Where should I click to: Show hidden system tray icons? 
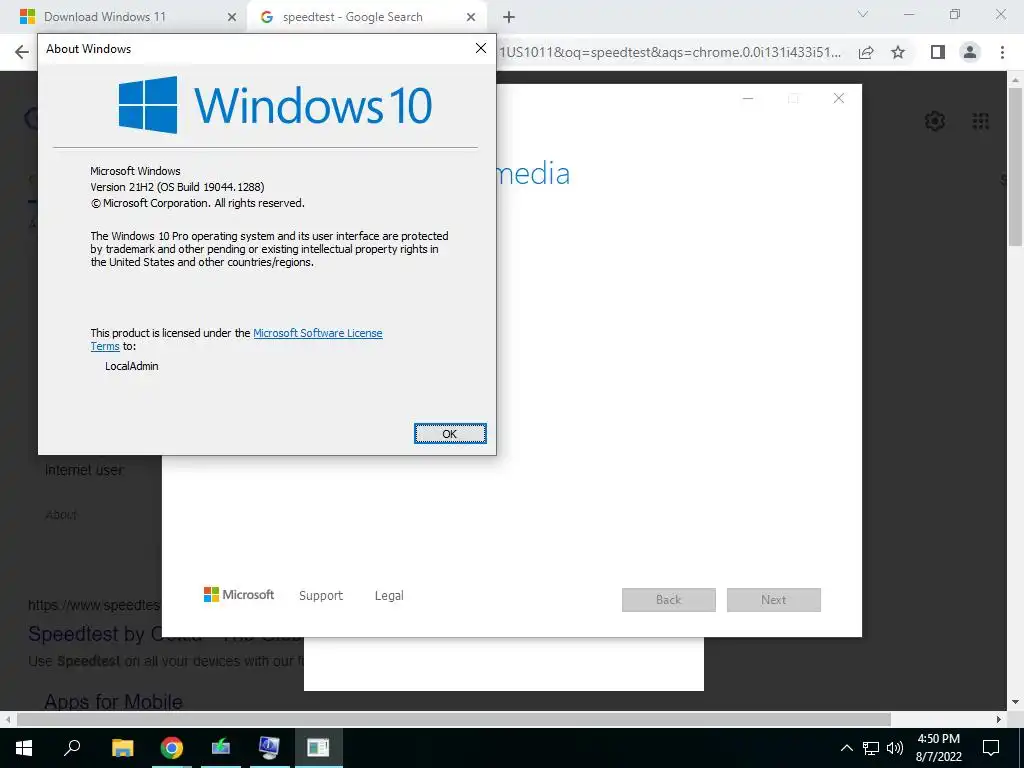[x=846, y=748]
